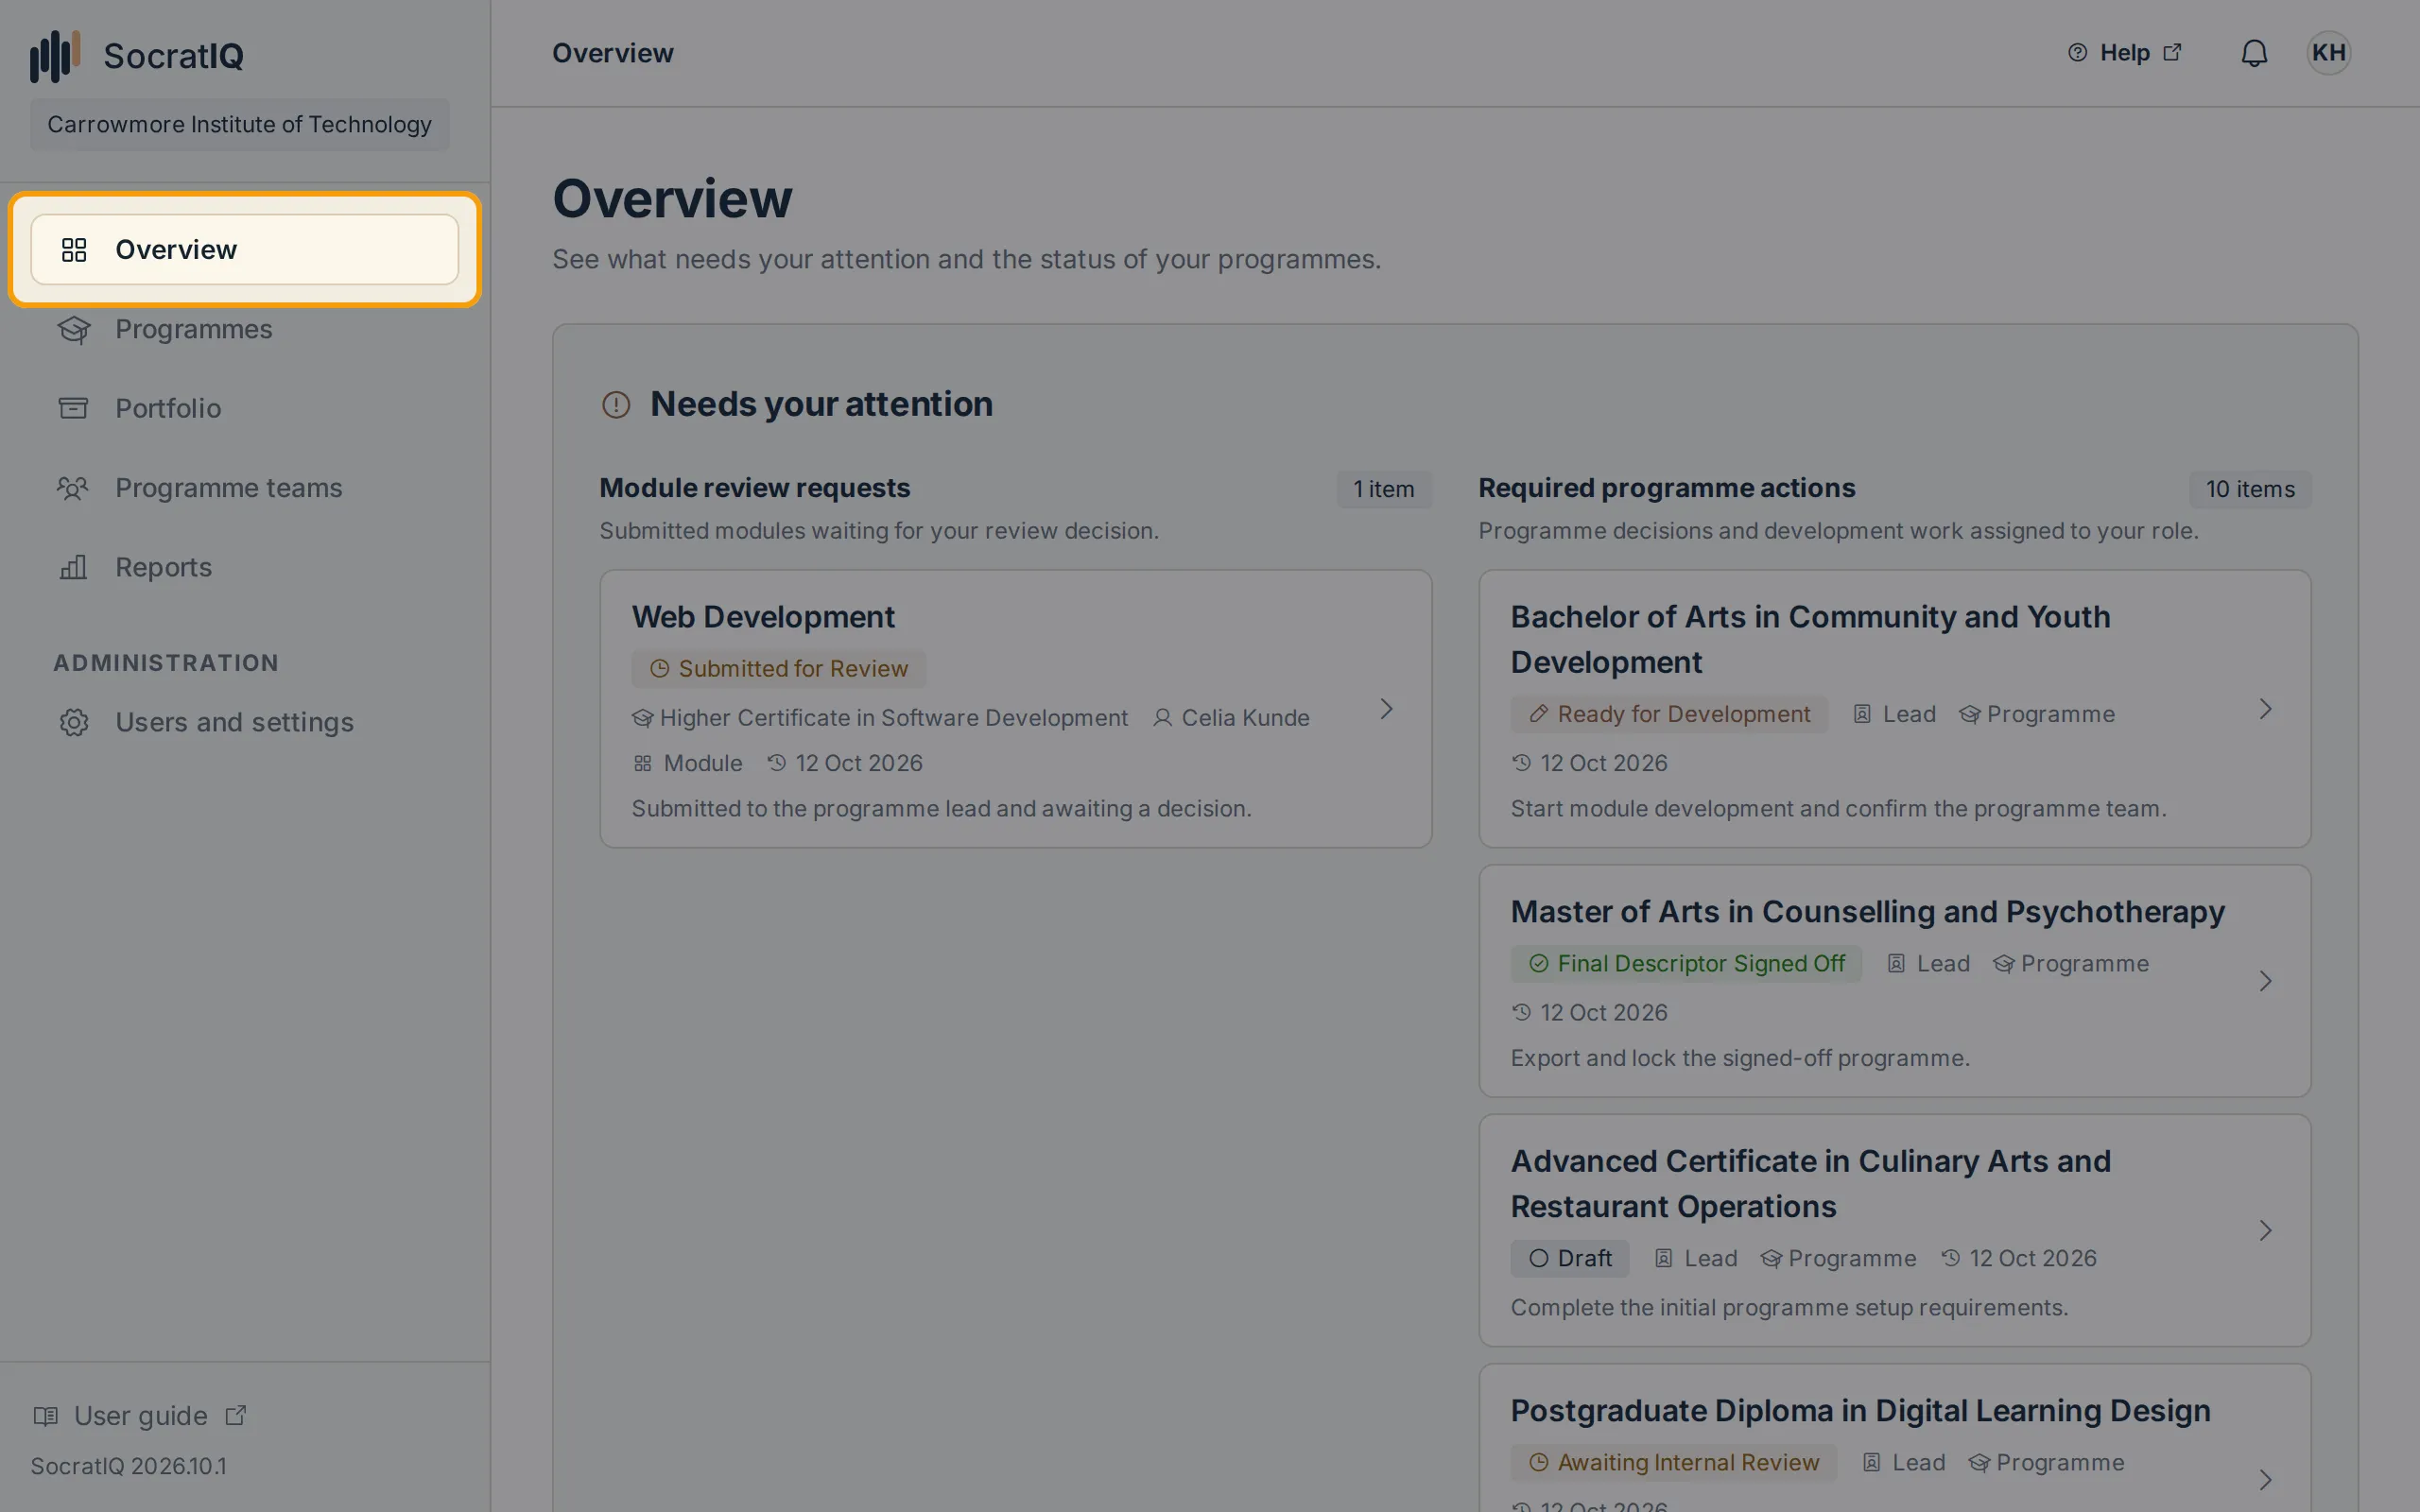Open the Web Development card chevron

1386,709
